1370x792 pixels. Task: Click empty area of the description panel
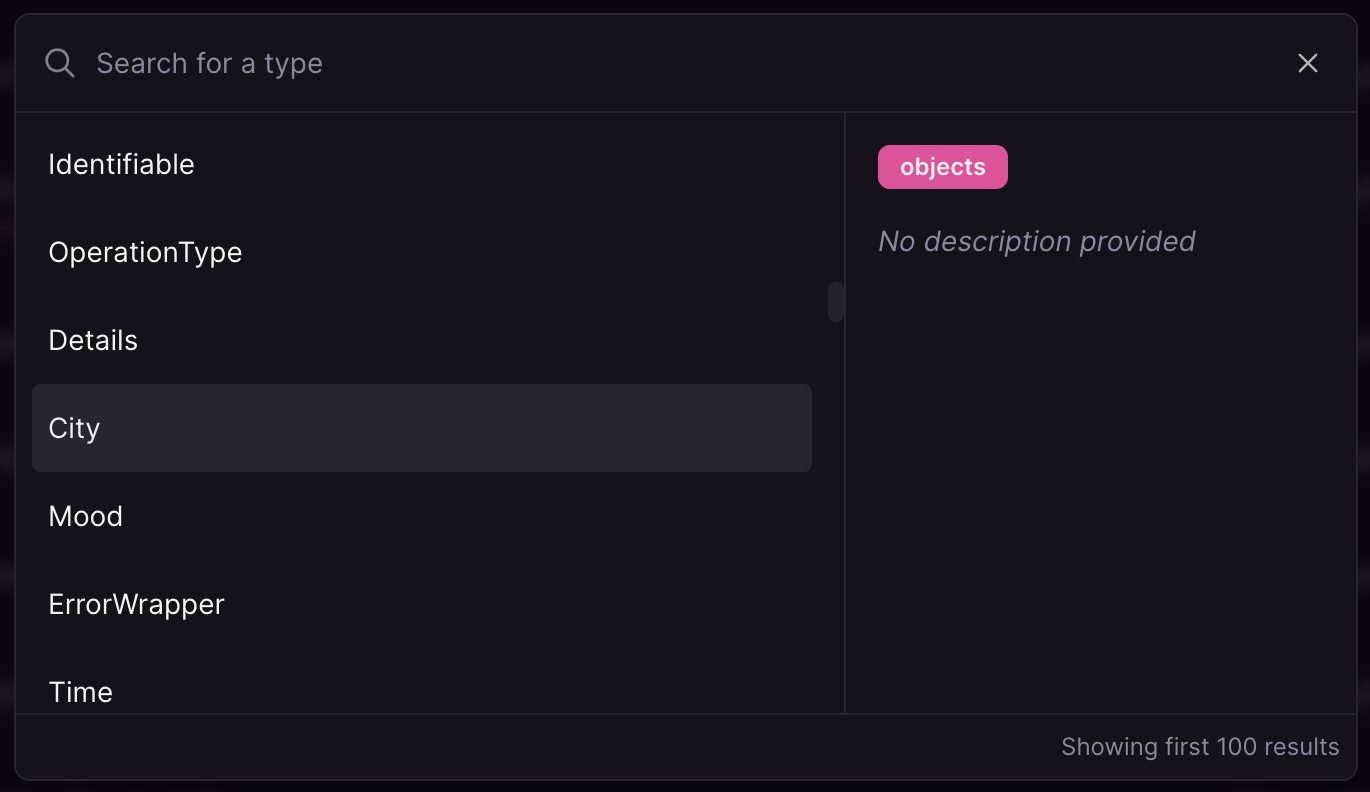(1100, 480)
